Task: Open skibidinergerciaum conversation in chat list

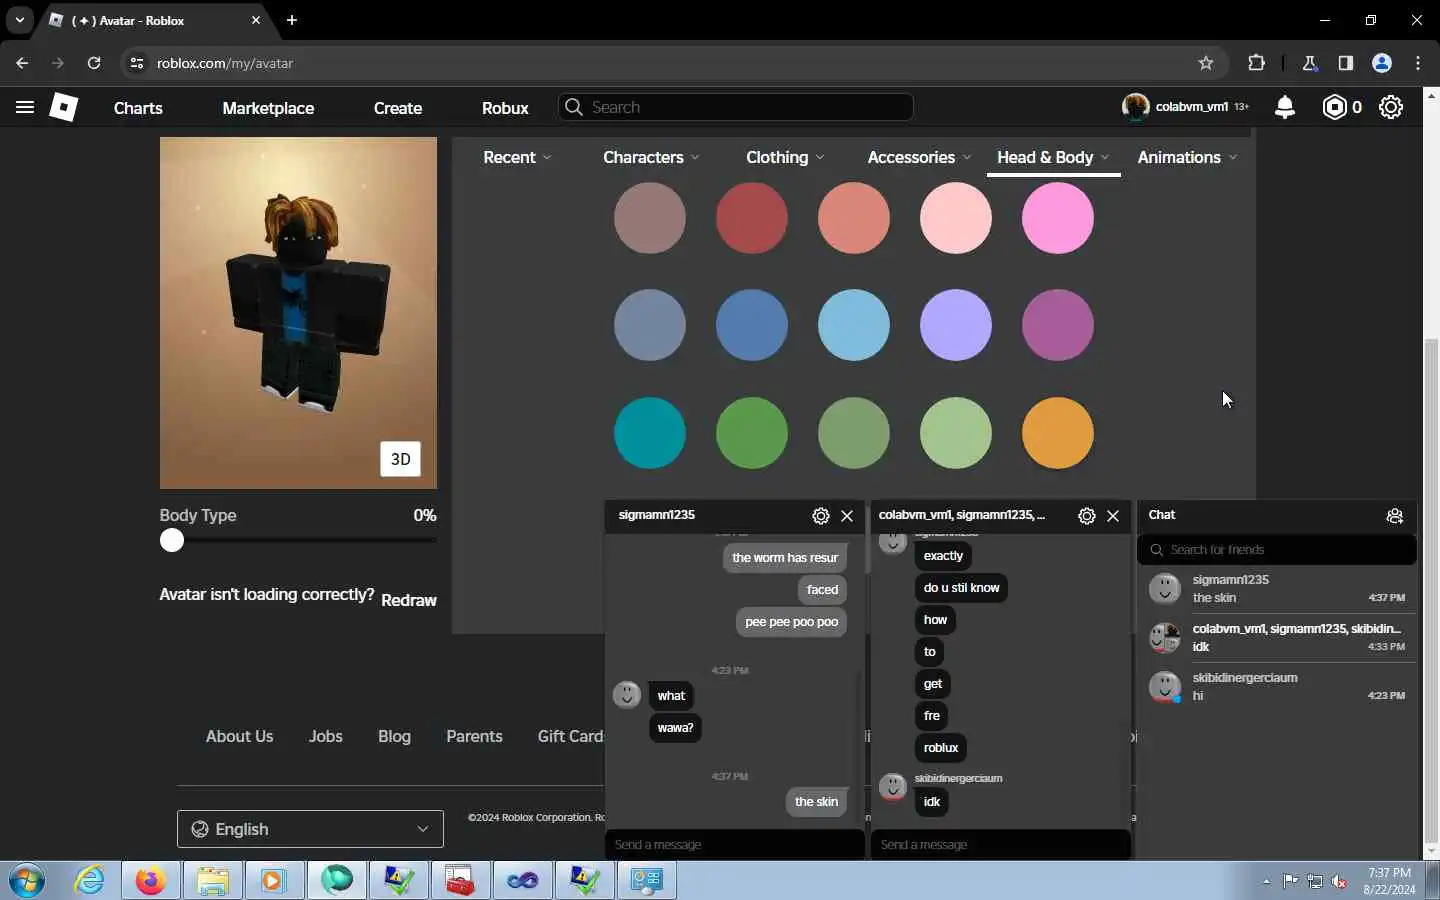Action: click(x=1277, y=687)
